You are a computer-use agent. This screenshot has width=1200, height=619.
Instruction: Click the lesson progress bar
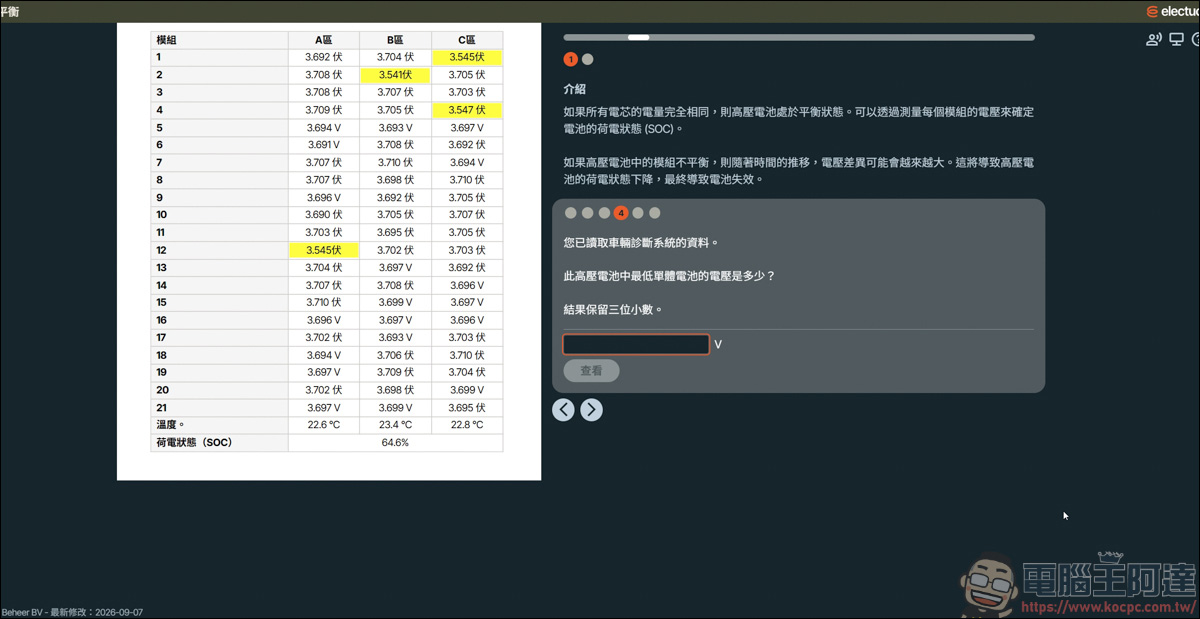click(x=799, y=37)
